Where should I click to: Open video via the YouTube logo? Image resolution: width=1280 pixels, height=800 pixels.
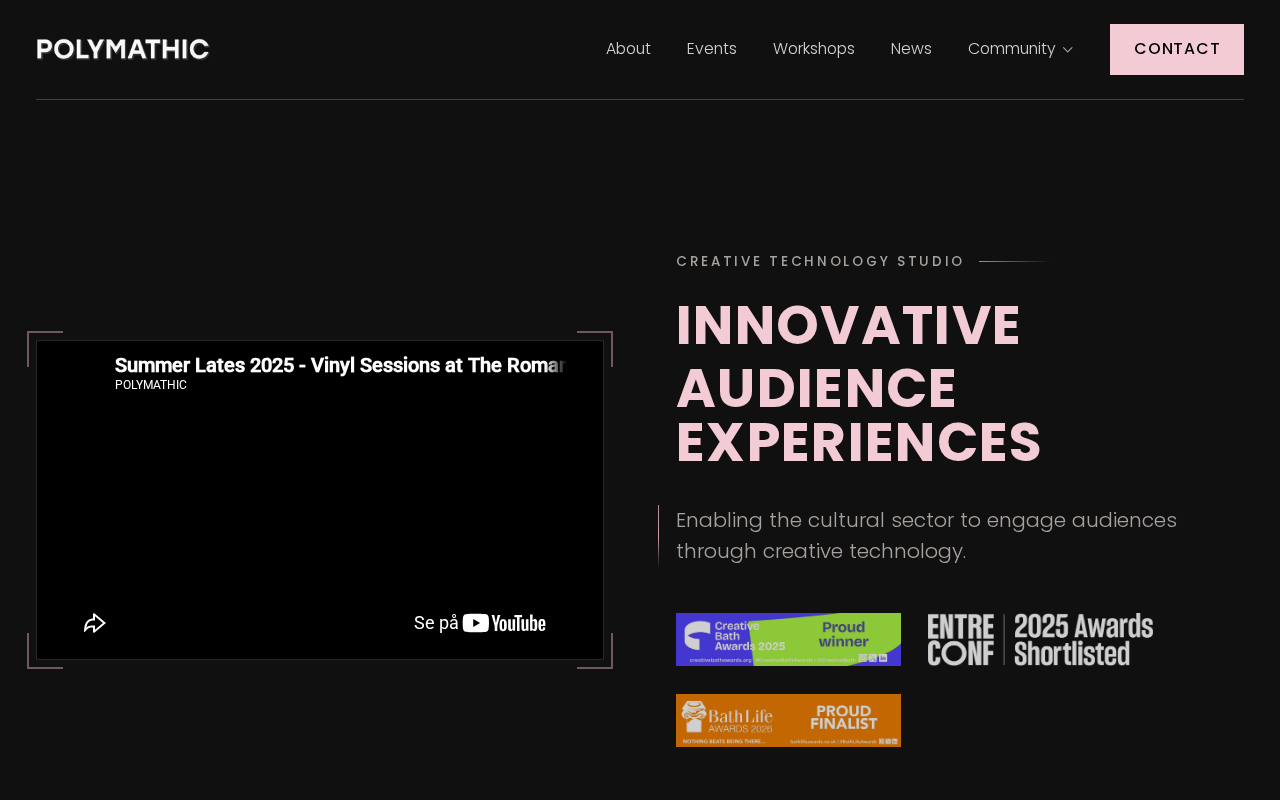504,623
